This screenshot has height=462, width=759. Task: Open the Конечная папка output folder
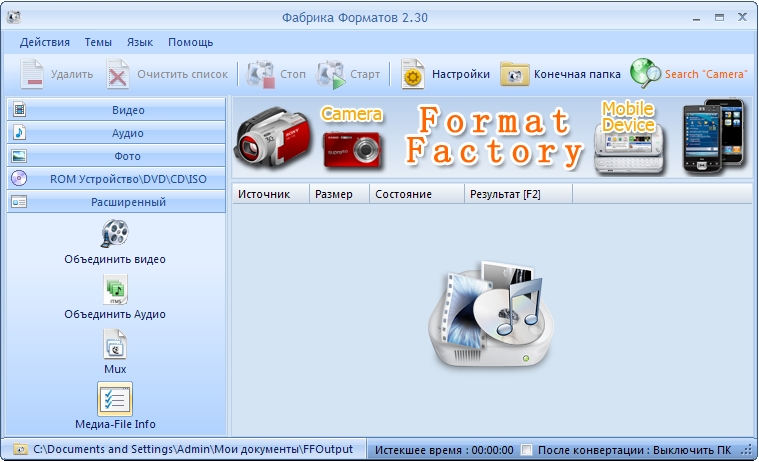point(515,74)
